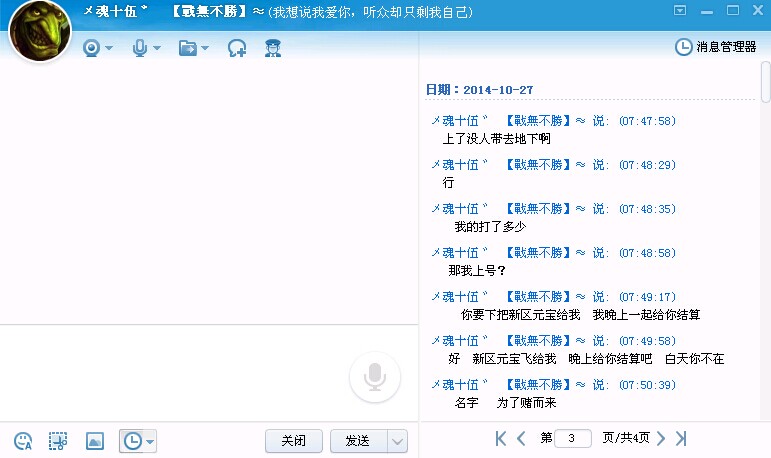Screen dimensions: 771x458
Task: Click the create discussion group icon
Action: [237, 48]
